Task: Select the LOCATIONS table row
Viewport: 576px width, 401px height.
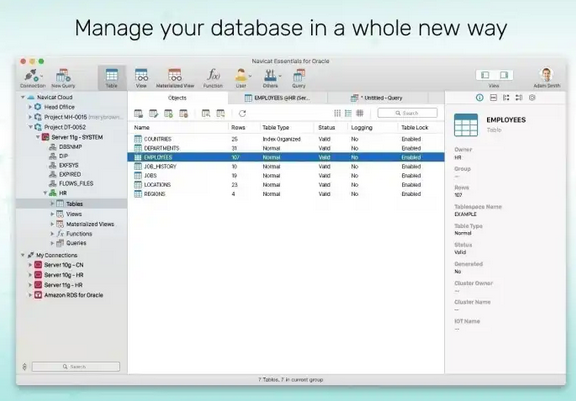Action: [x=286, y=185]
